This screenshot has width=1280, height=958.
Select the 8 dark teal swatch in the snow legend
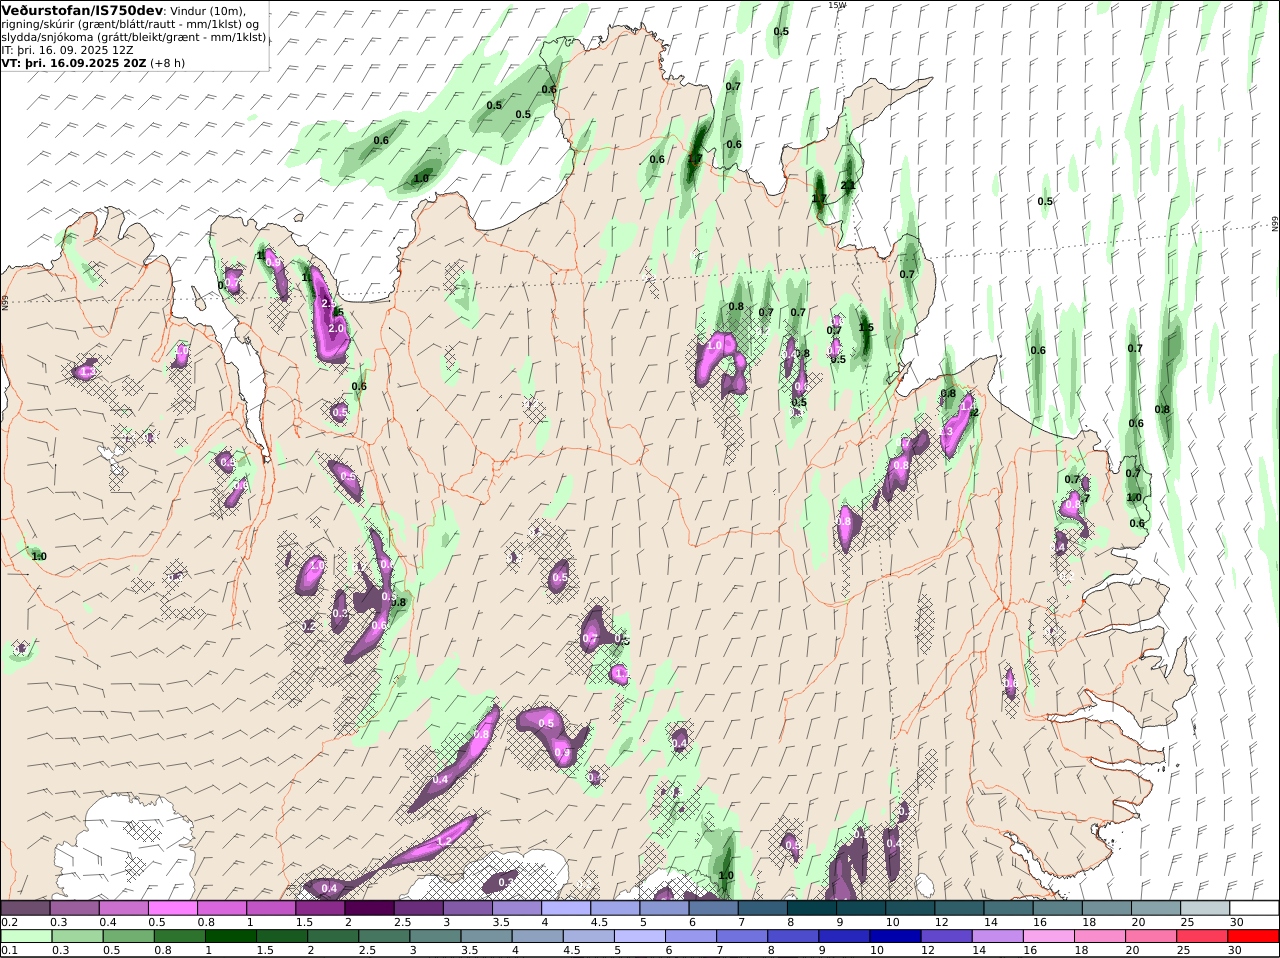click(x=812, y=908)
